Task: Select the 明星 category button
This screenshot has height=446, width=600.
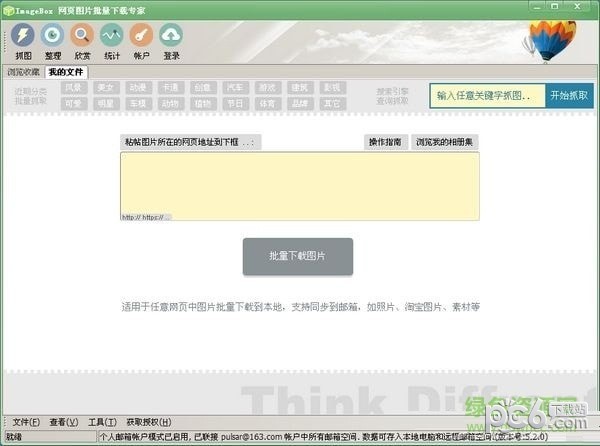Action: [106, 104]
